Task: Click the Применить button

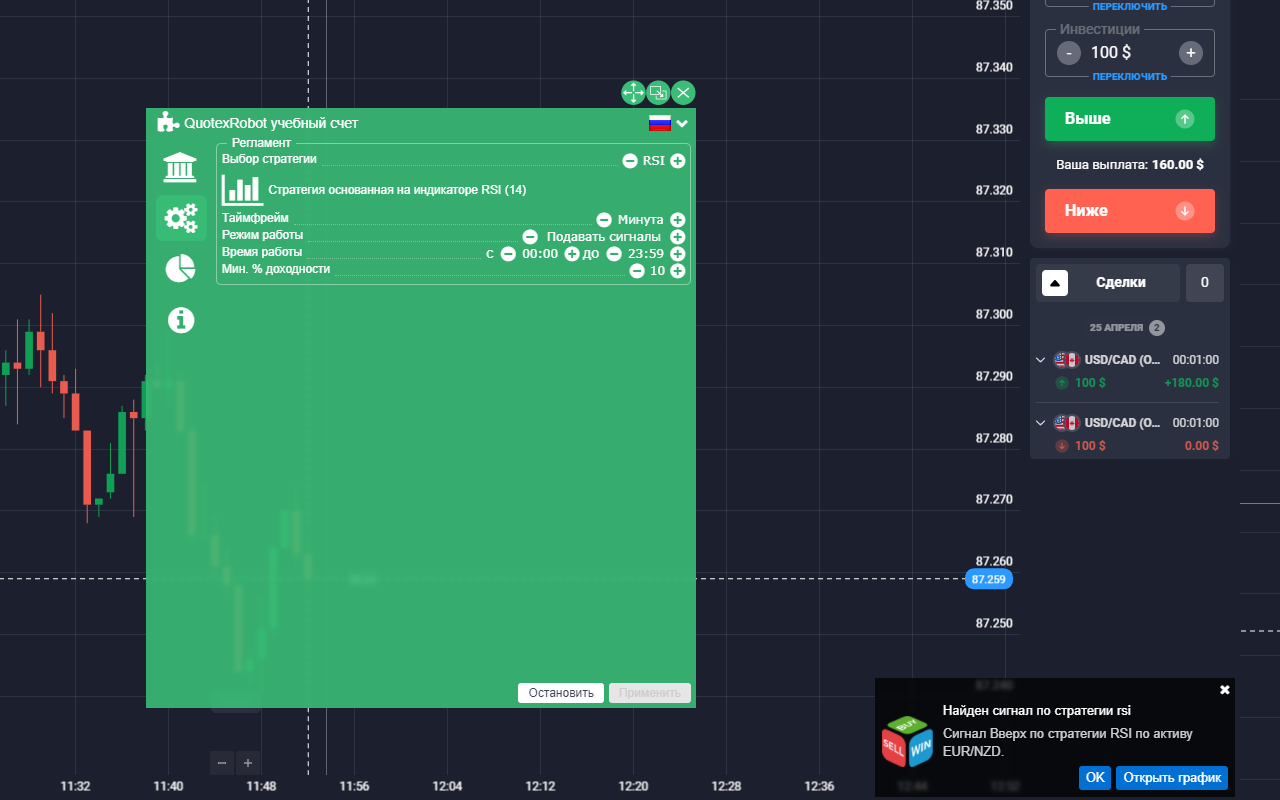Action: 650,693
